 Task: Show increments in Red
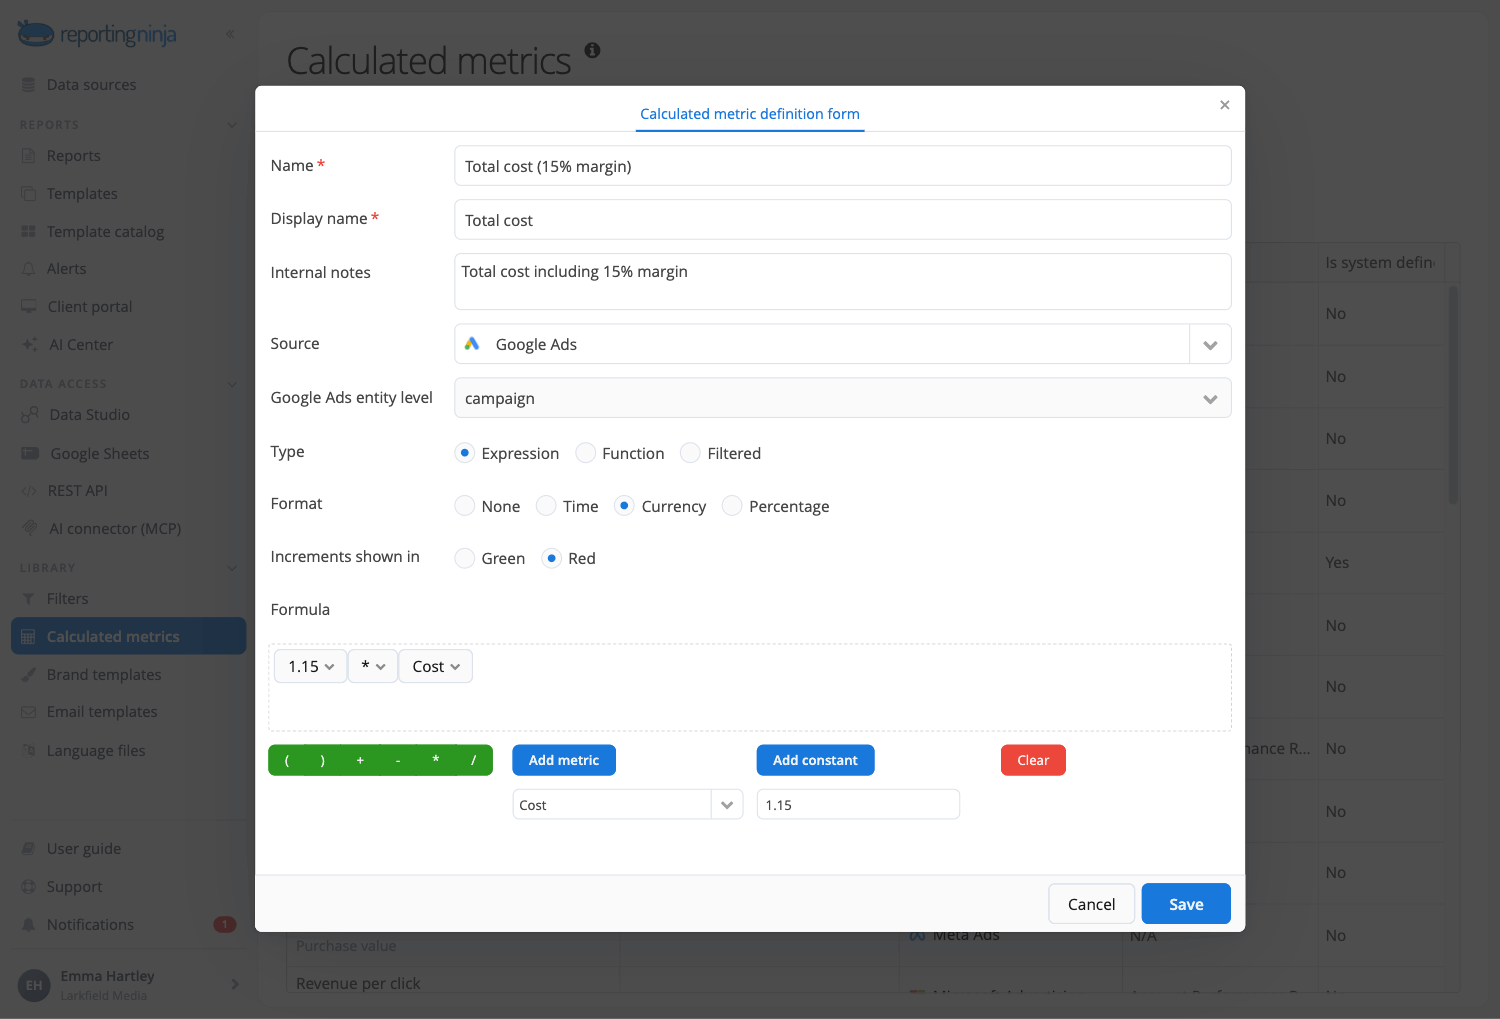click(x=551, y=558)
